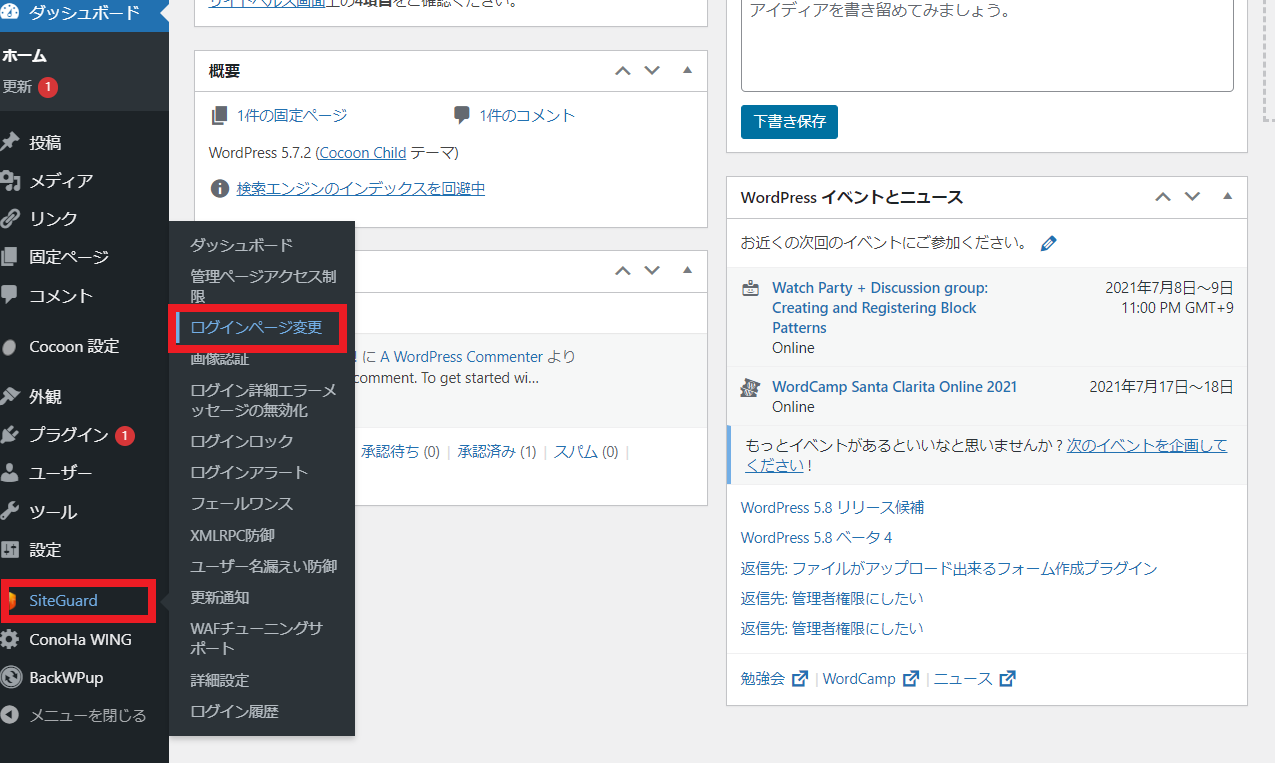Viewport: 1275px width, 763px height.
Task: Select ログインロック from SiteGuard submenu
Action: click(242, 441)
